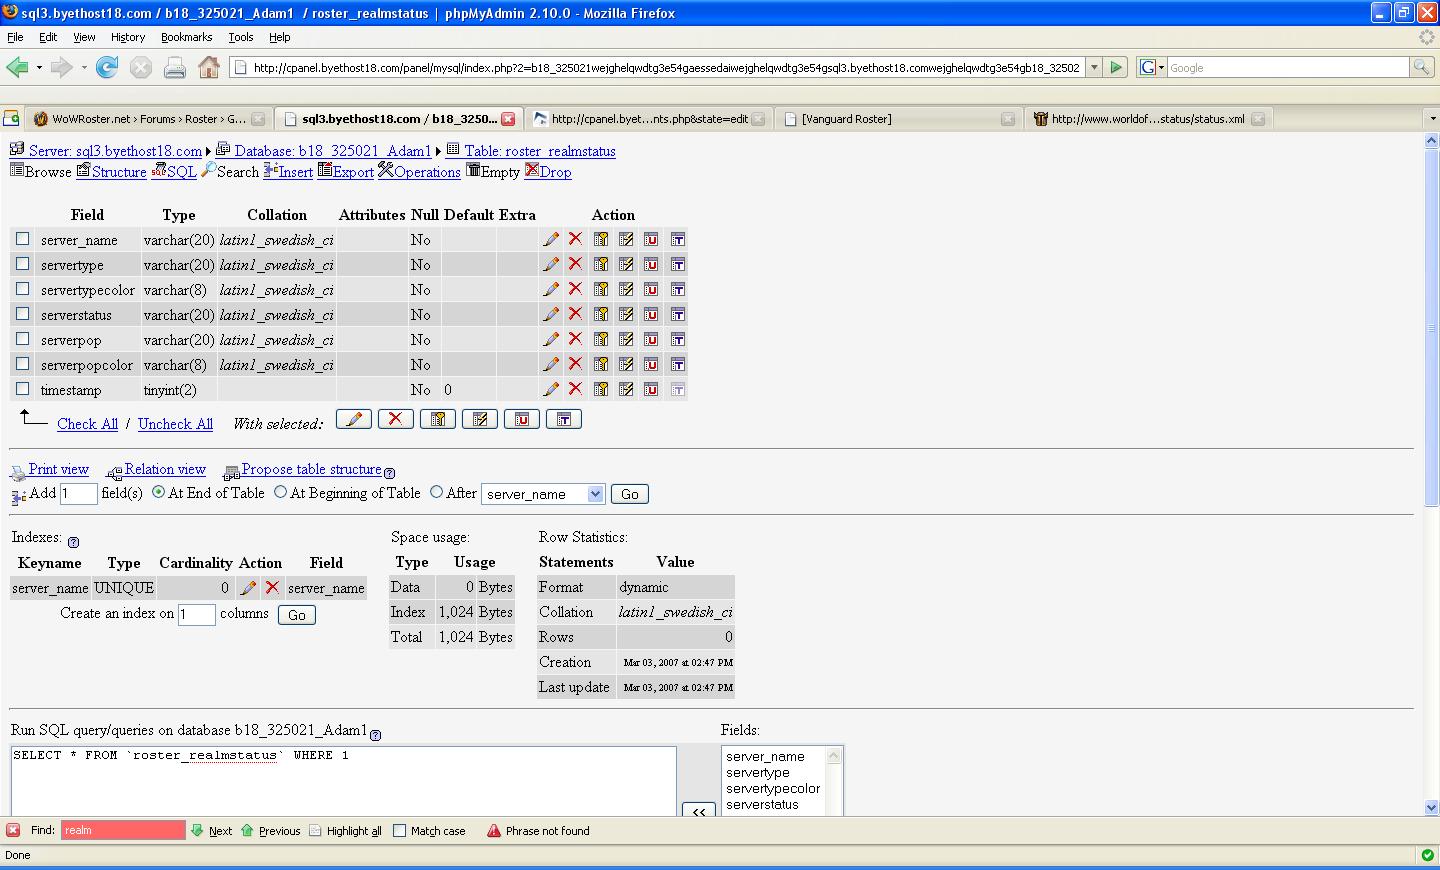The width and height of the screenshot is (1440, 870).
Task: Close the Firefox find bar
Action: click(13, 830)
